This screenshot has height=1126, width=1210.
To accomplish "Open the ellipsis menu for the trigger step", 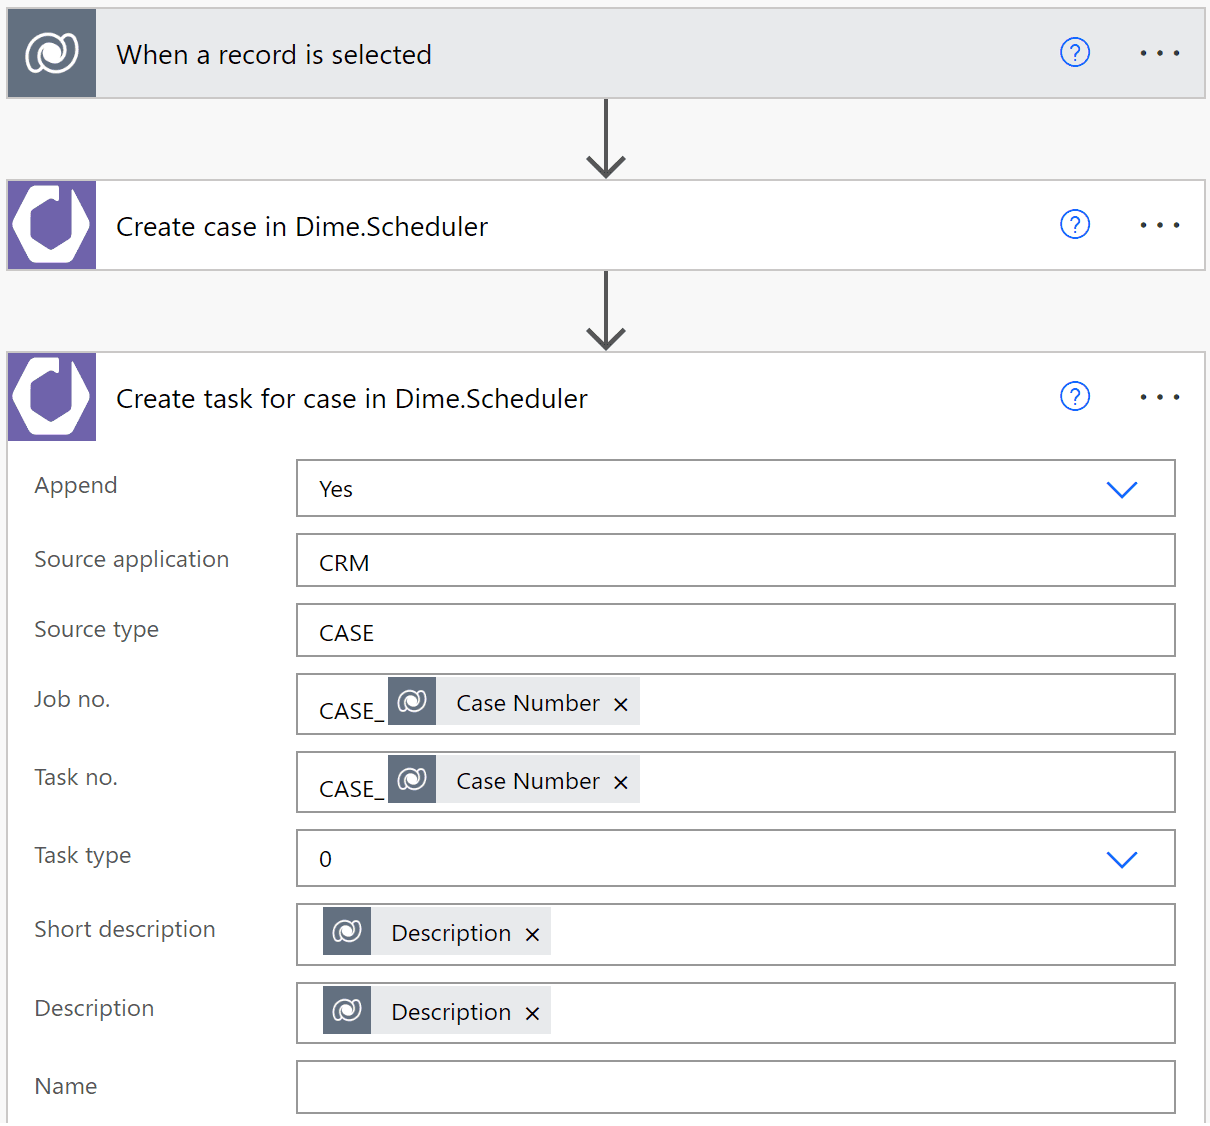I will (1159, 53).
